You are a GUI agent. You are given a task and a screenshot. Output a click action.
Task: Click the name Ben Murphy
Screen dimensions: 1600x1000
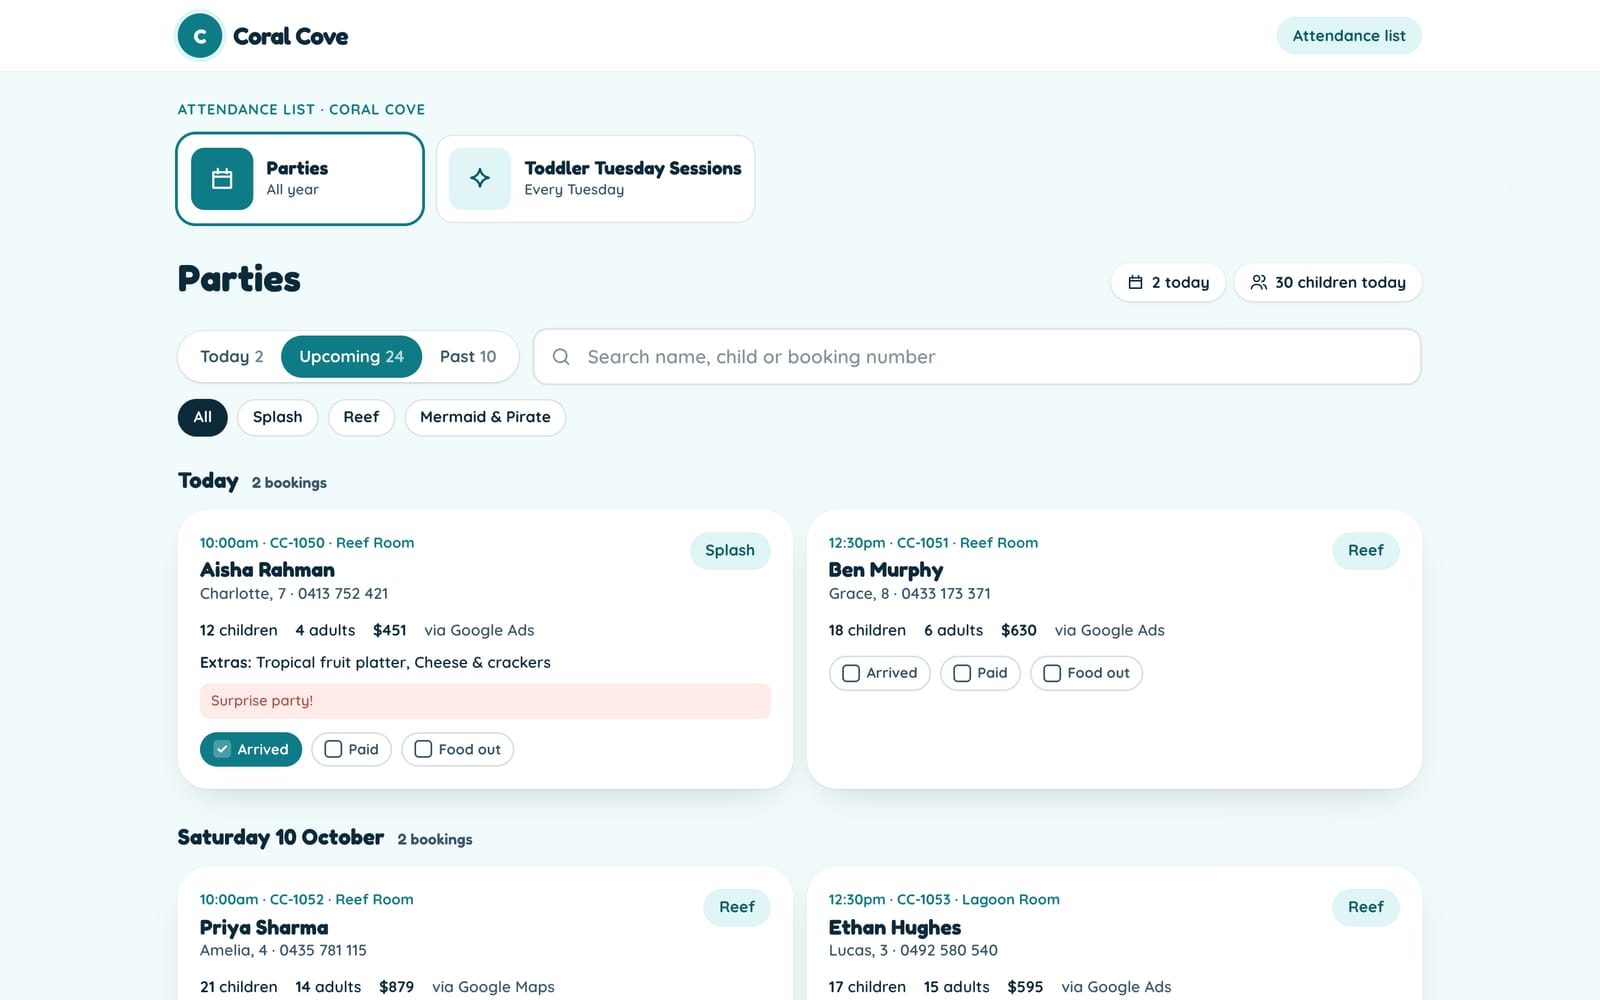pos(886,570)
